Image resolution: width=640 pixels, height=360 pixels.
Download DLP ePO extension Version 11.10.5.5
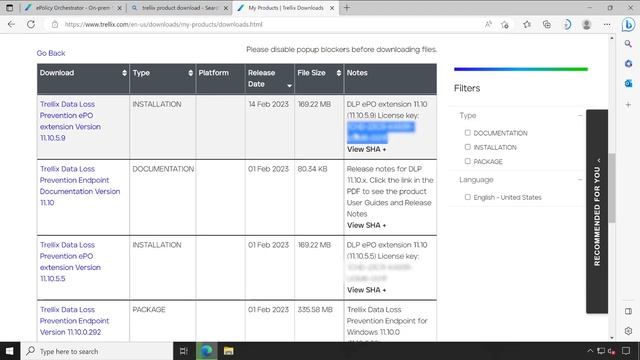70,262
